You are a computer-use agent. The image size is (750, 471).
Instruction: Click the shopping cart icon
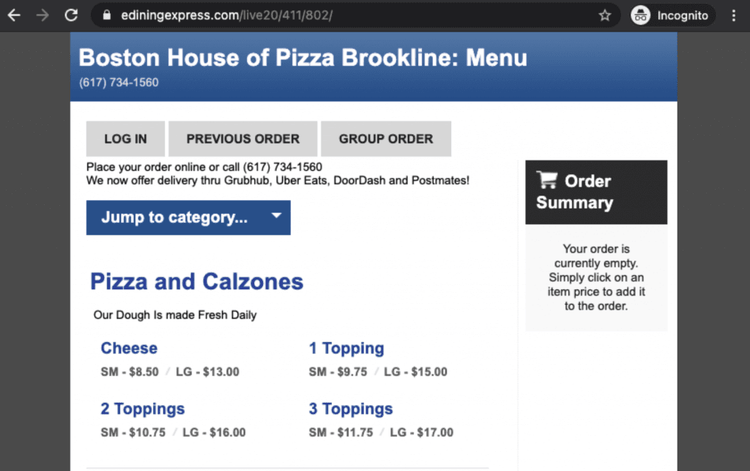click(547, 181)
